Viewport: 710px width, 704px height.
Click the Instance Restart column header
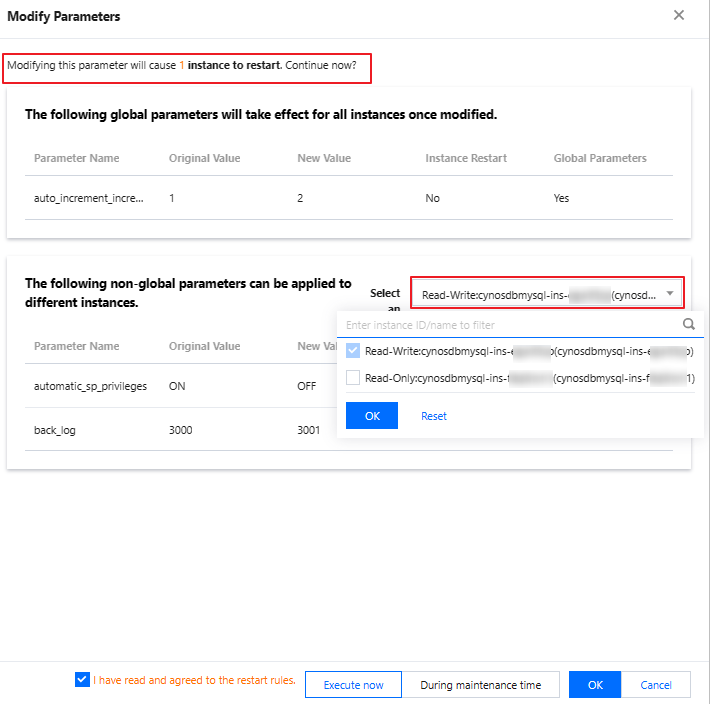(466, 158)
